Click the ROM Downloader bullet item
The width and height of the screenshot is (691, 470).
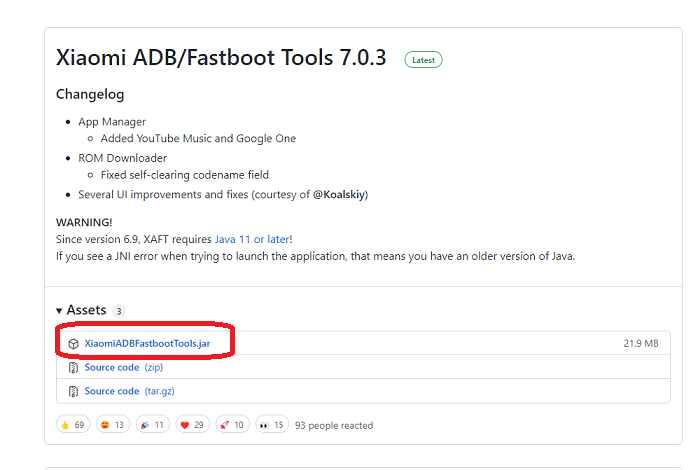pyautogui.click(x=123, y=158)
